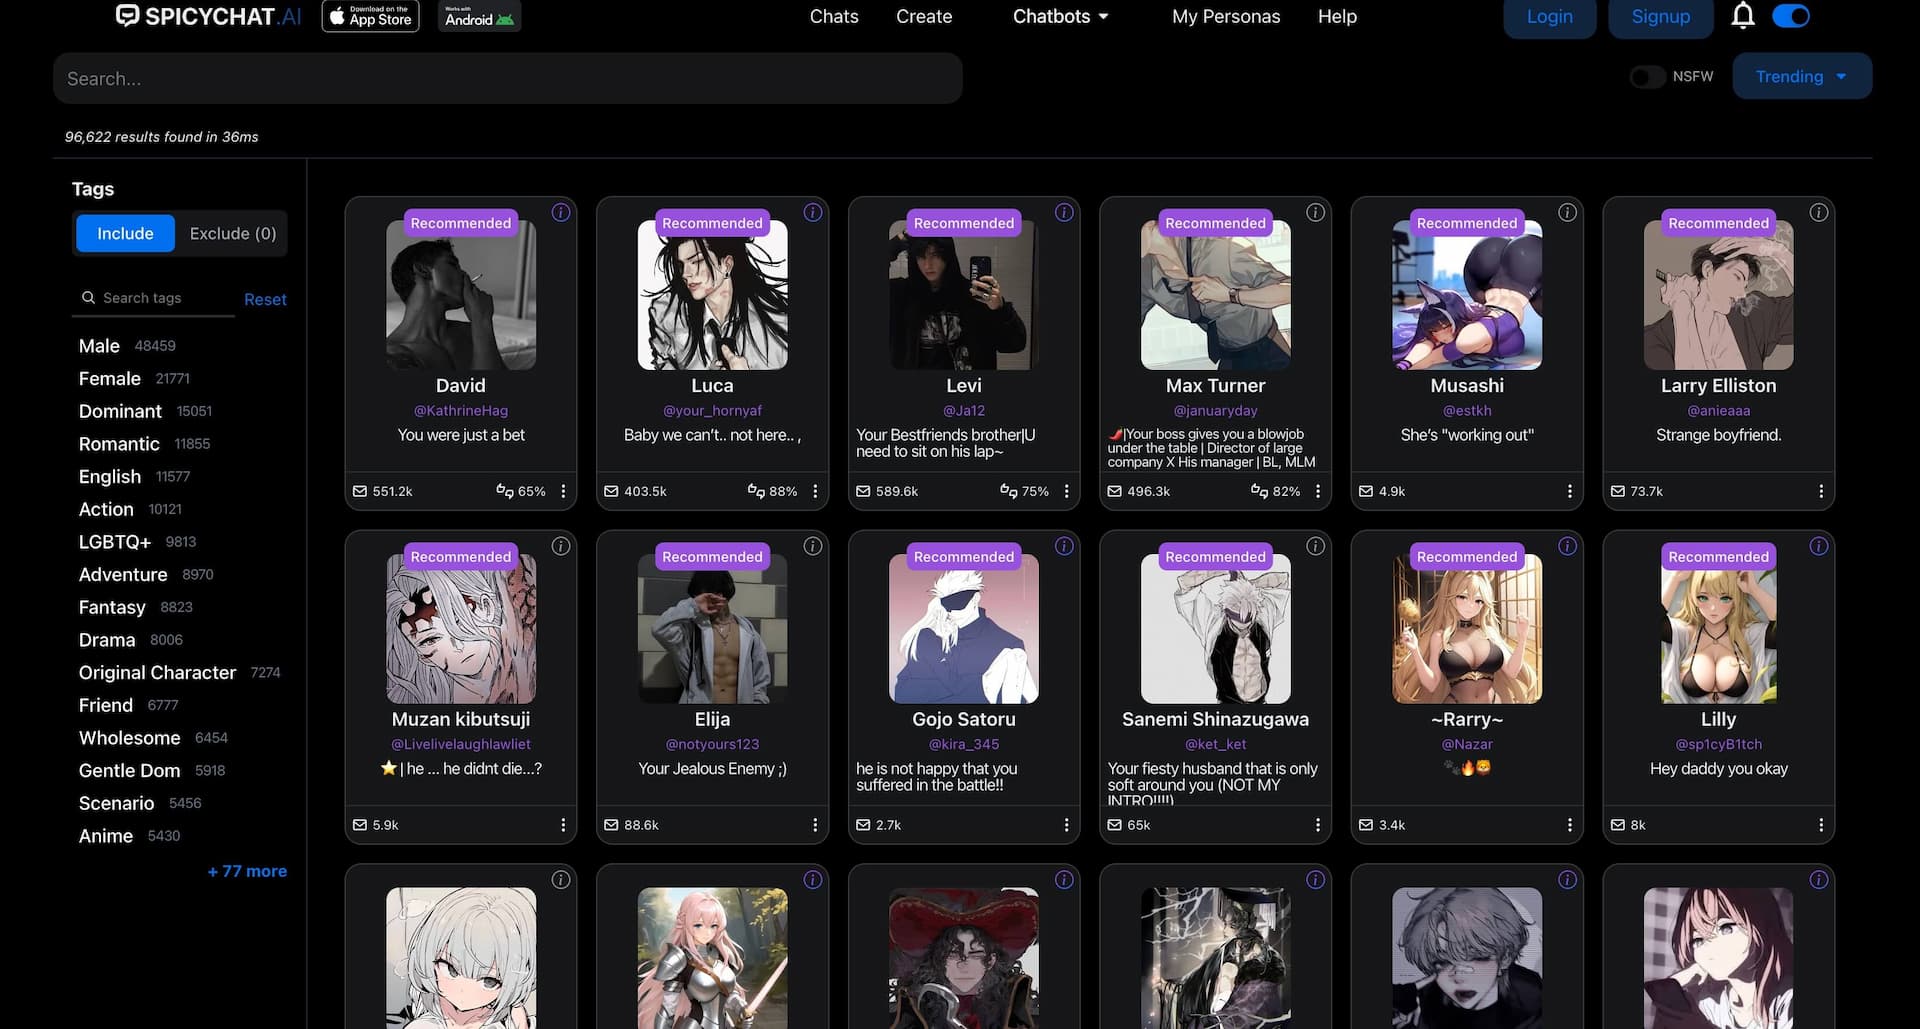Open info icon on Max Turner card
This screenshot has width=1920, height=1029.
coord(1316,213)
